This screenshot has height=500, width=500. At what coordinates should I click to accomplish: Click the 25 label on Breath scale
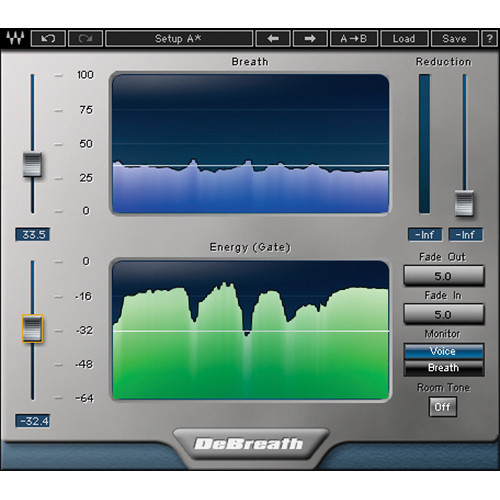pyautogui.click(x=86, y=178)
